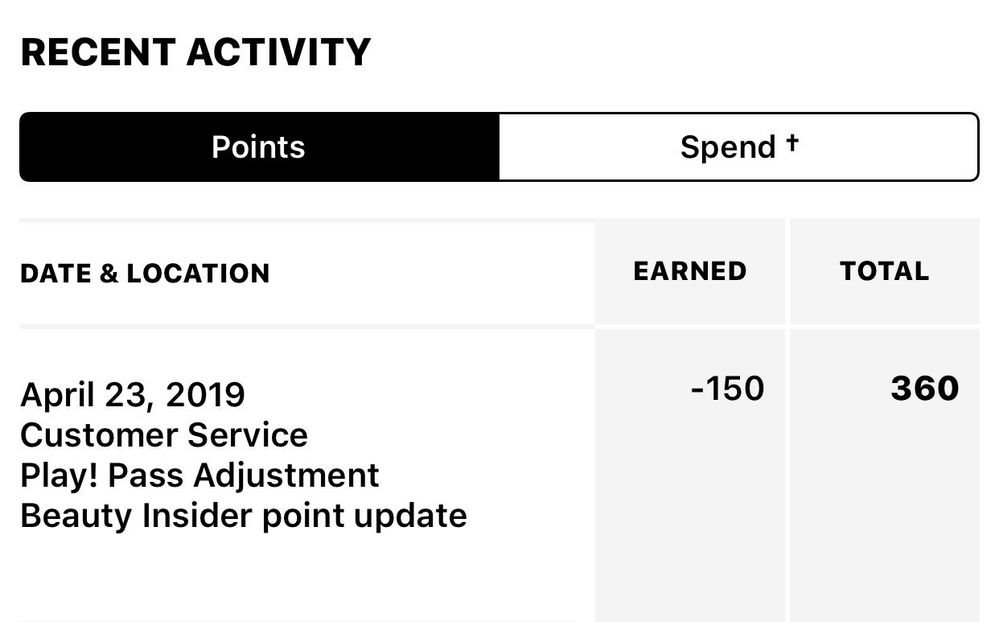
Task: Click the TOTAL column header
Action: [884, 271]
